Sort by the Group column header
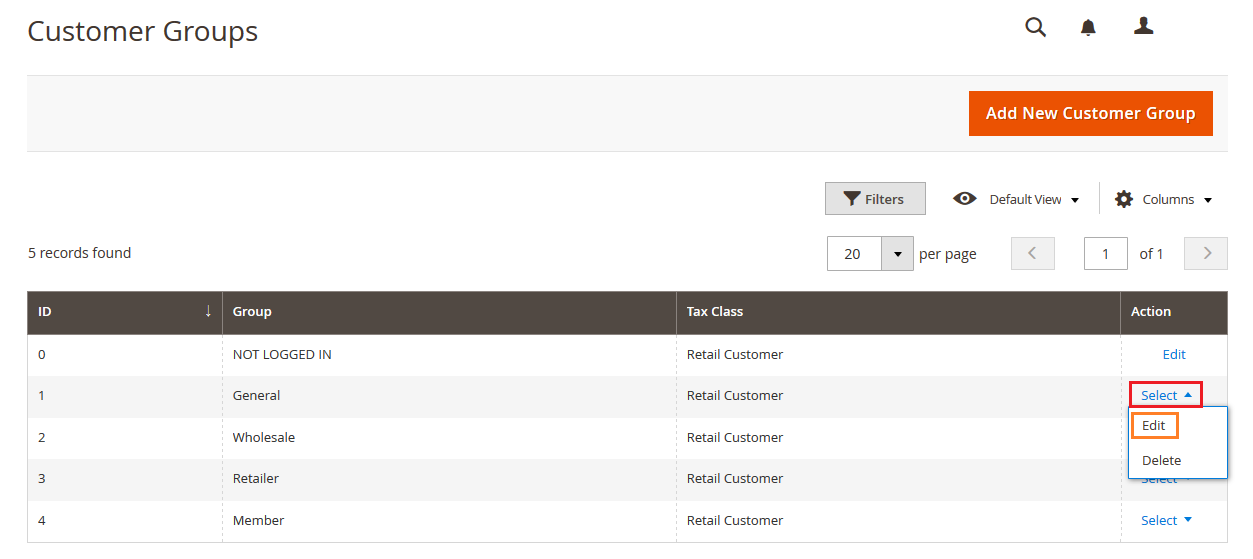Image resolution: width=1253 pixels, height=559 pixels. (x=449, y=311)
